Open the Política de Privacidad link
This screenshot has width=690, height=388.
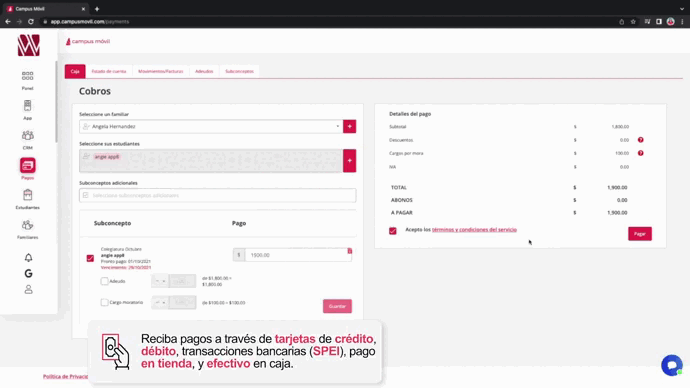66,377
